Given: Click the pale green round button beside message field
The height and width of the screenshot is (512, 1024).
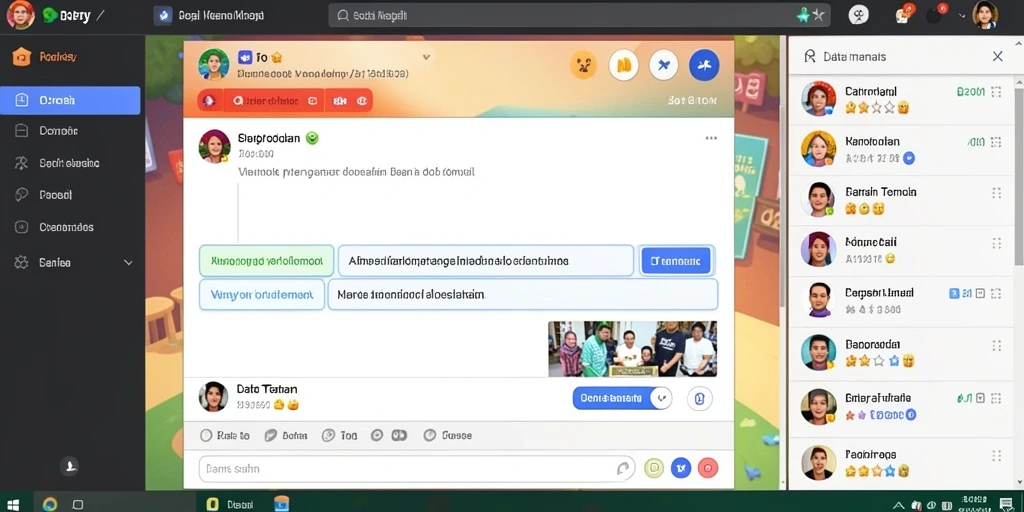Looking at the screenshot, I should (654, 468).
